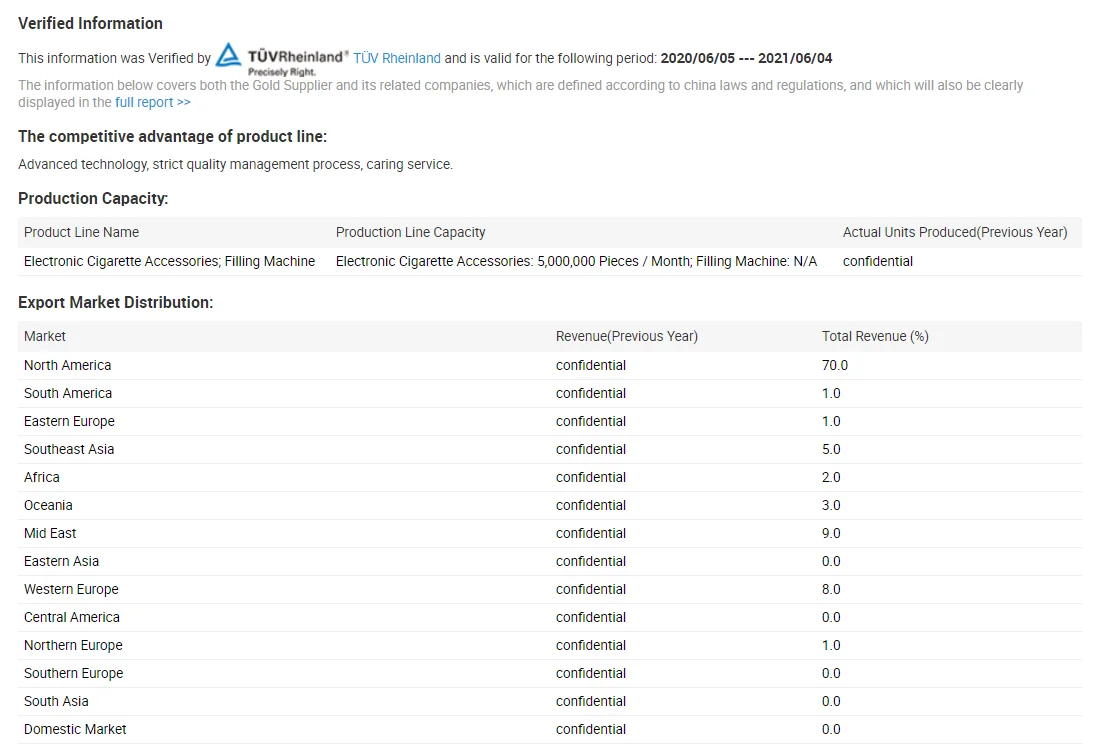1100x749 pixels.
Task: Click the North America market row
Action: pos(67,365)
